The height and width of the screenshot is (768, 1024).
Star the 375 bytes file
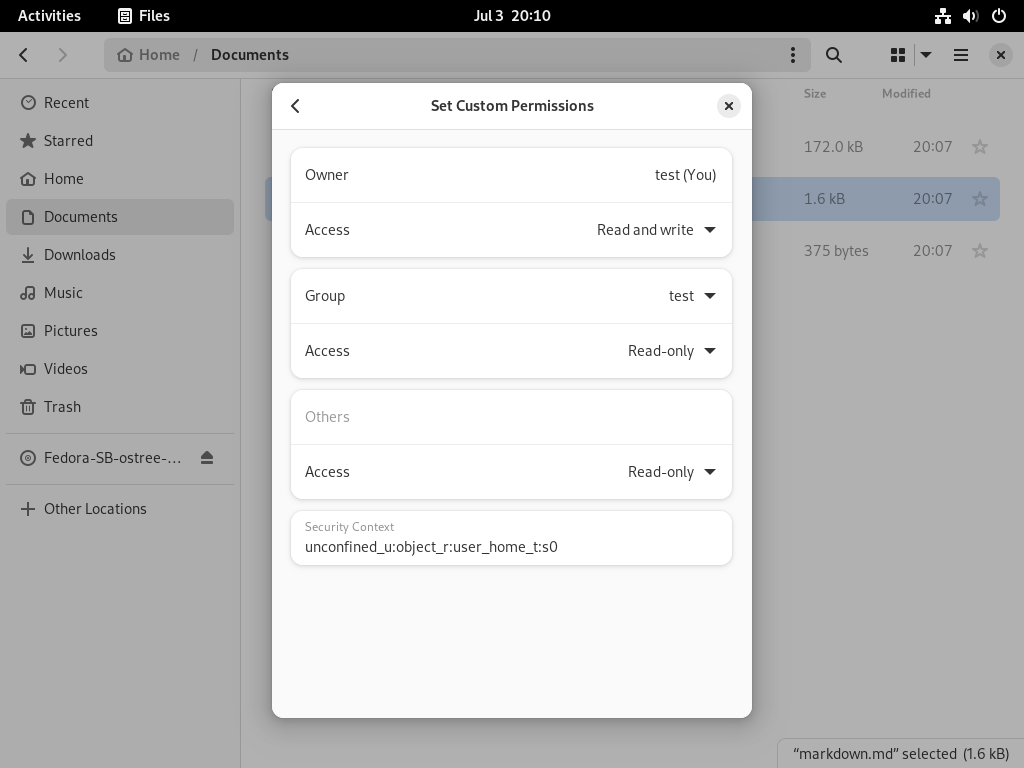tap(980, 251)
